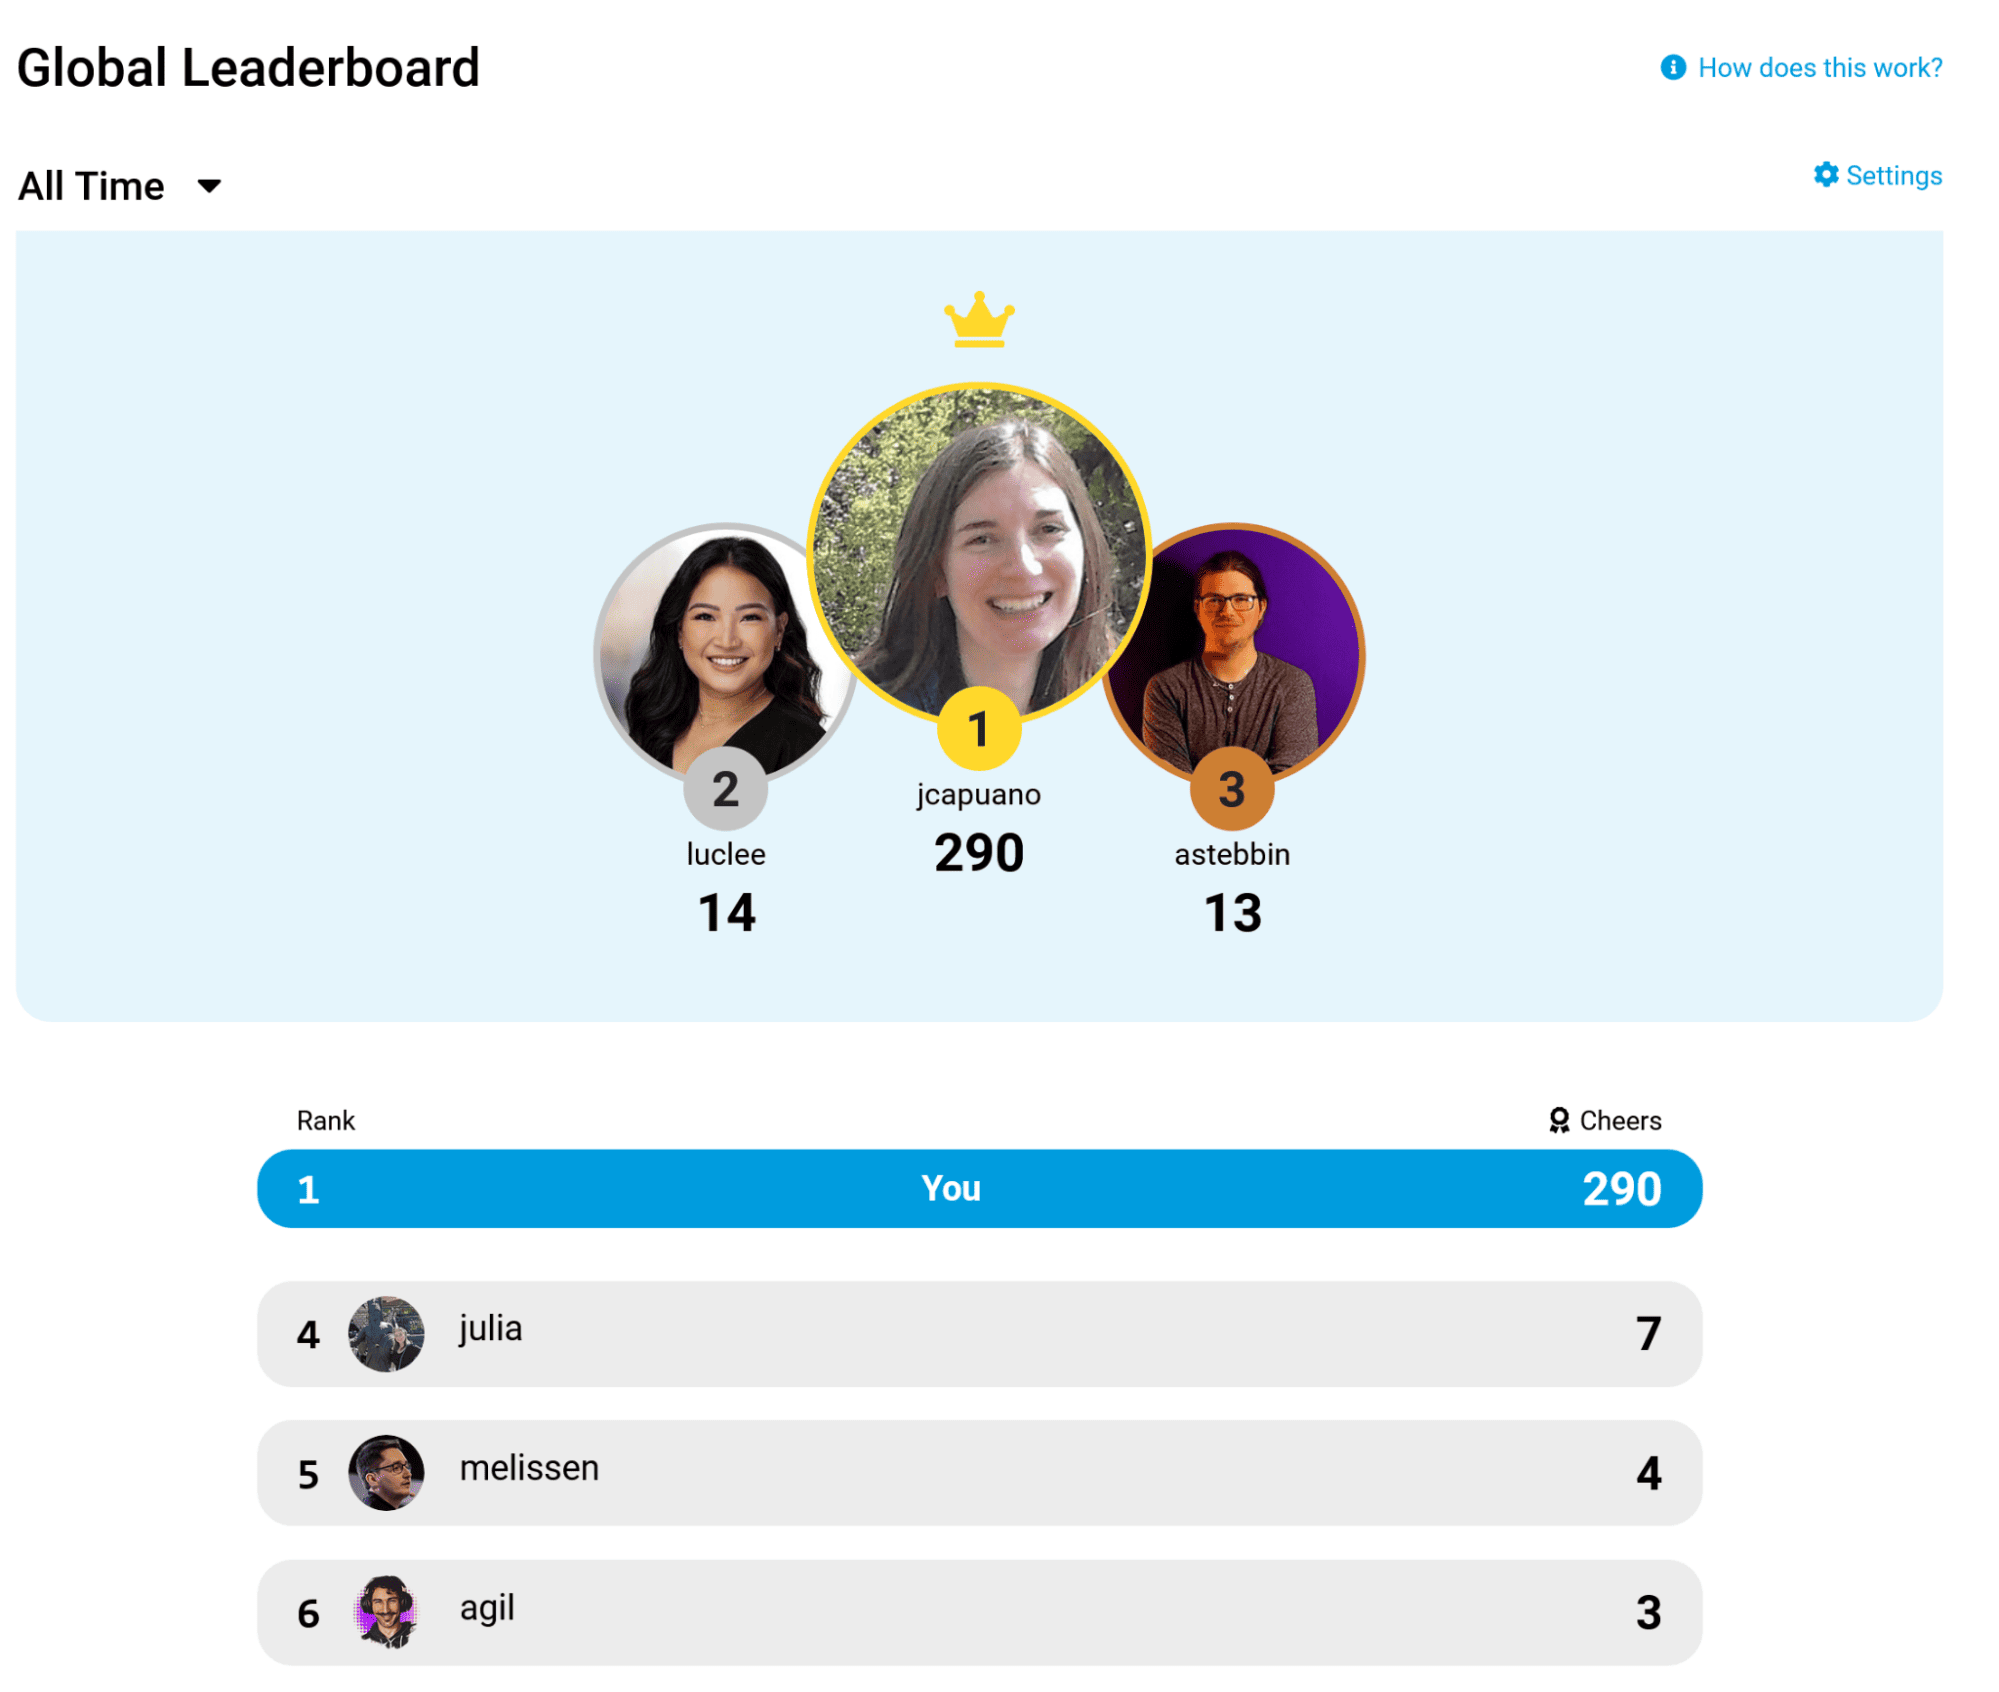Screen dimensions: 1999x1692
Task: Open Settings link text
Action: tap(1893, 176)
